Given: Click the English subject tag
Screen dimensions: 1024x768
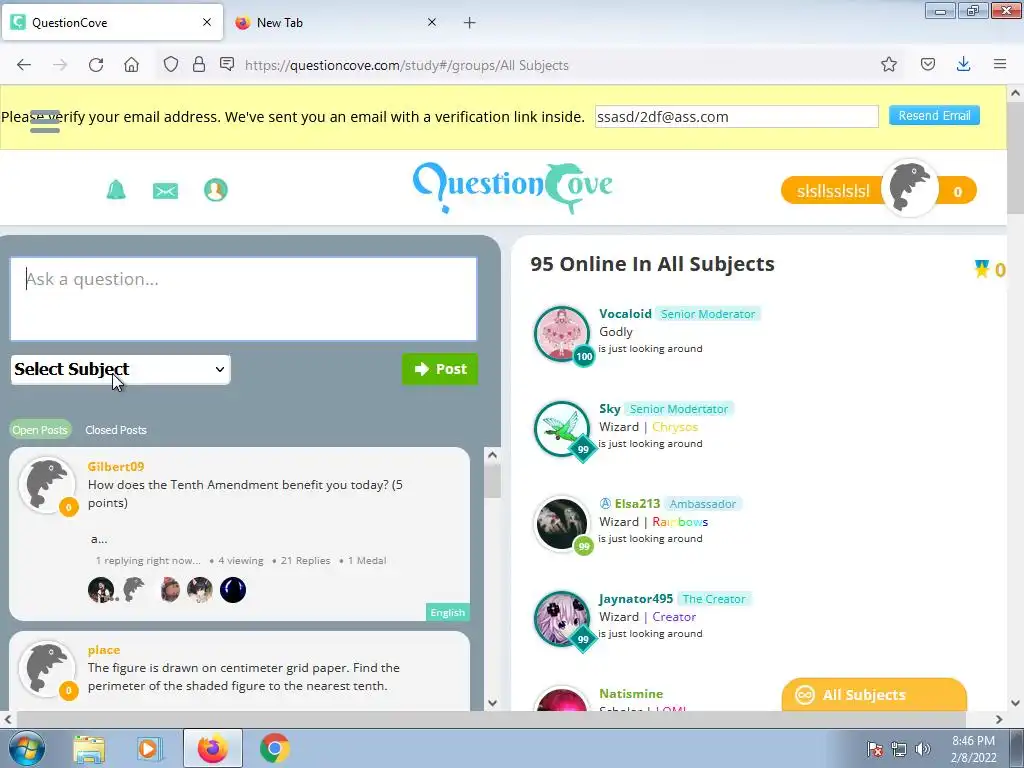Looking at the screenshot, I should click(447, 613).
